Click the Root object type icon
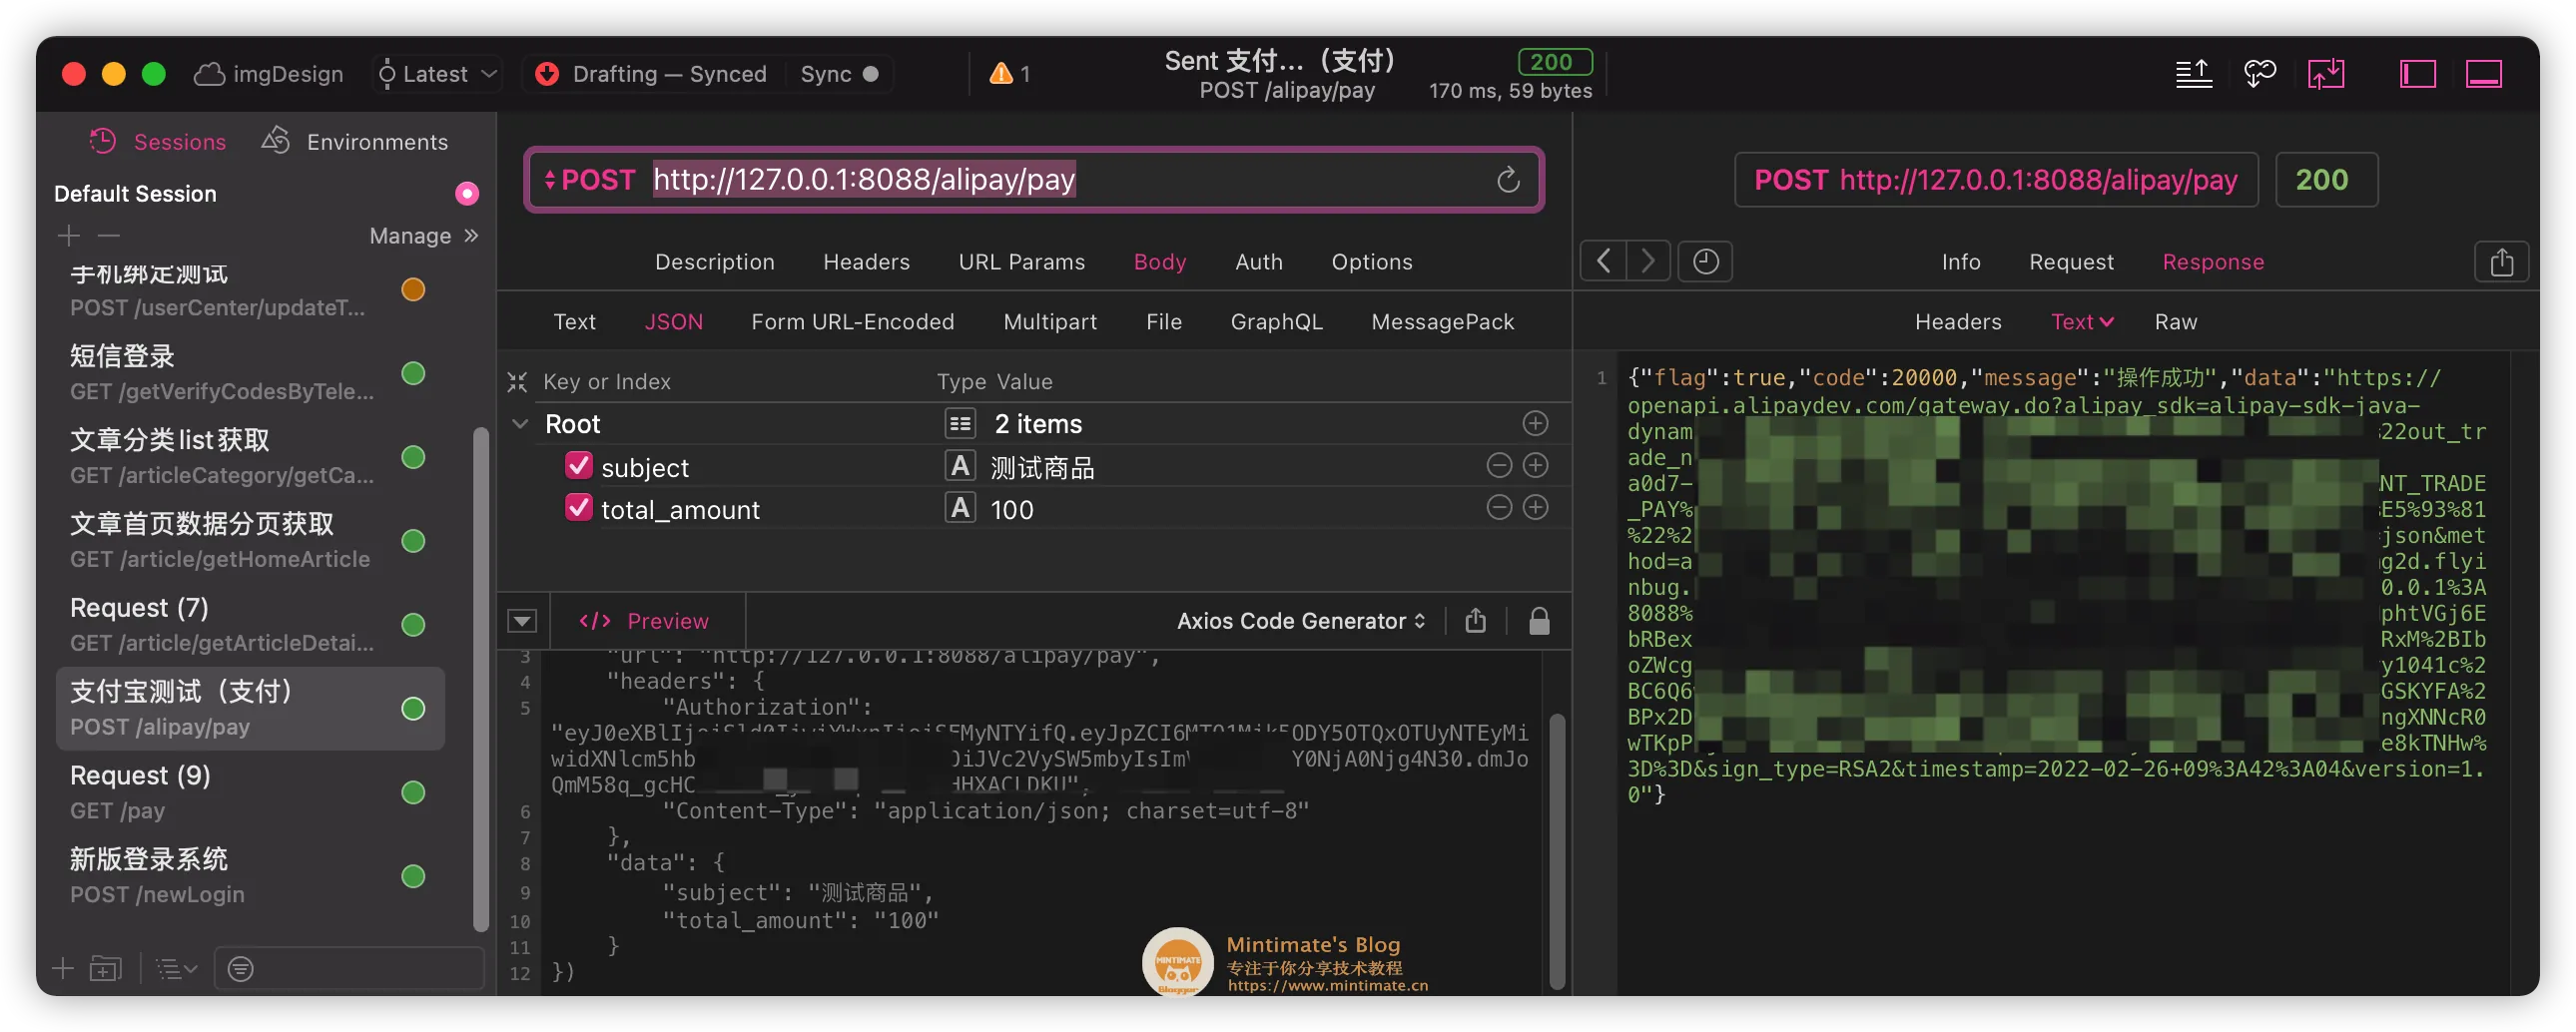This screenshot has height=1032, width=2576. 960,424
